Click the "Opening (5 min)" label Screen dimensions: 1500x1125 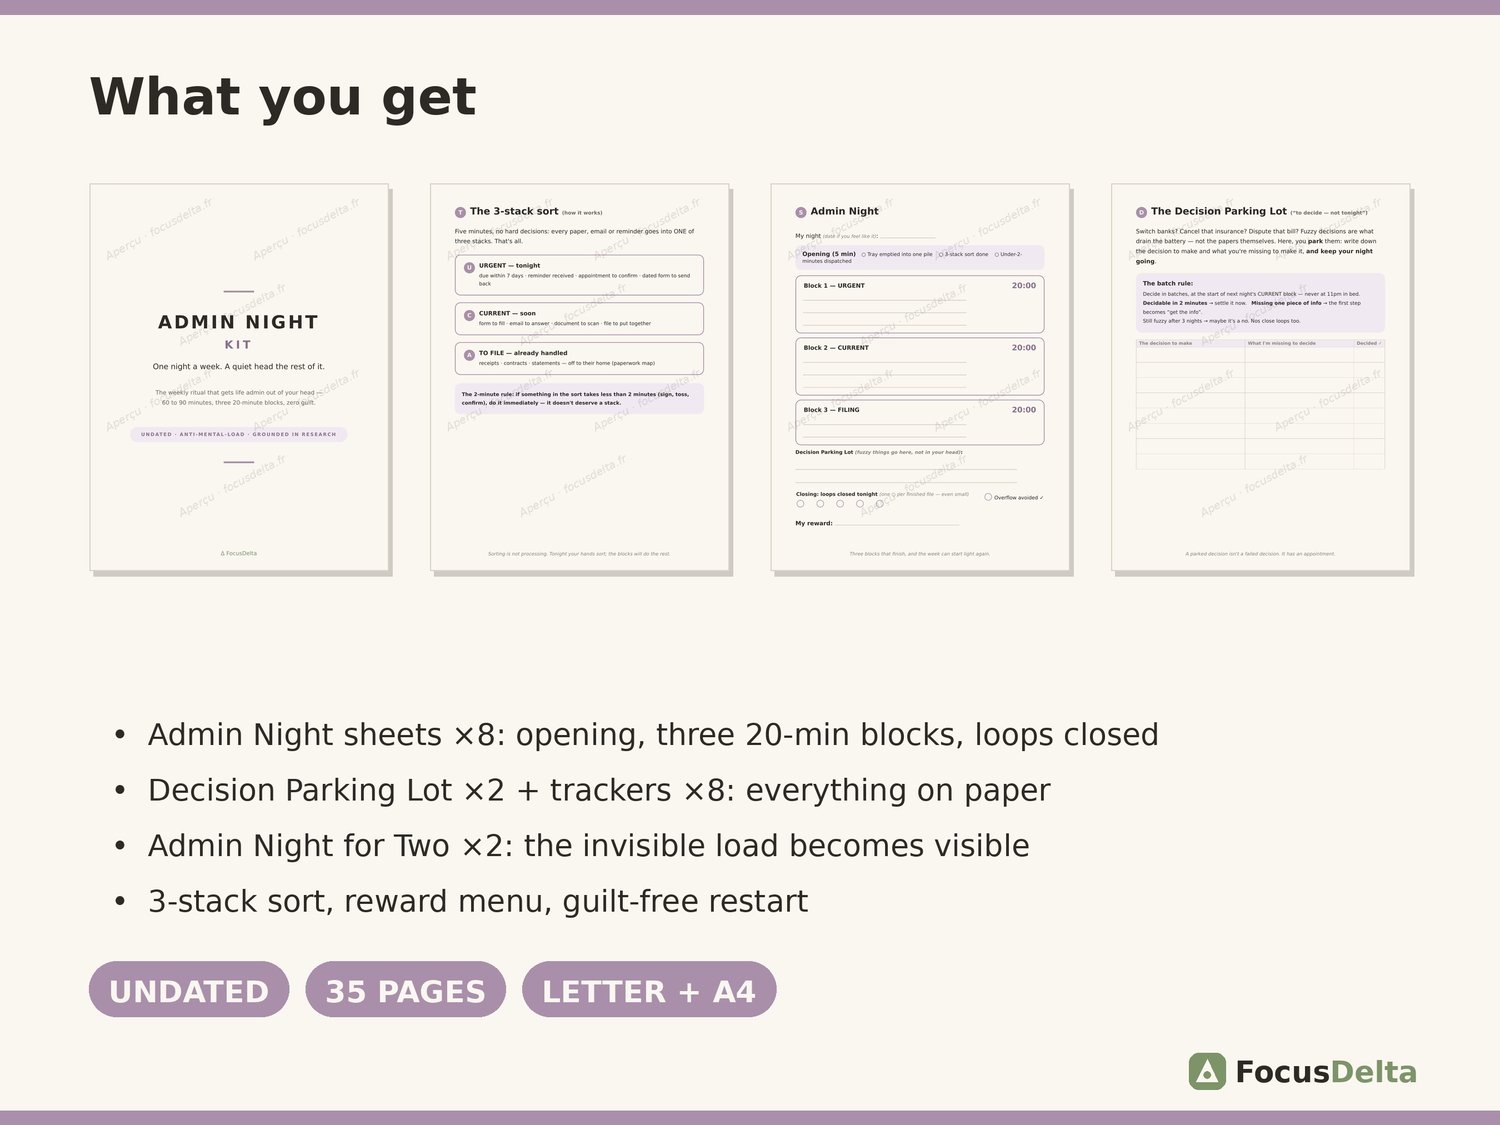(x=829, y=254)
